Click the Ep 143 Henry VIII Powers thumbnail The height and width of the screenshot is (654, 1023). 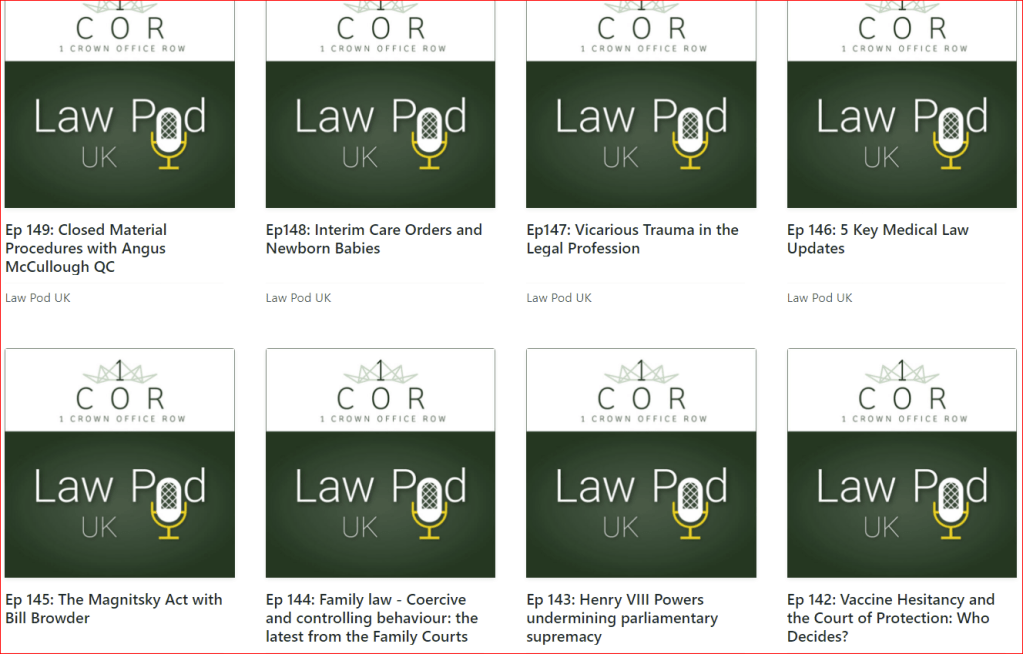point(641,463)
